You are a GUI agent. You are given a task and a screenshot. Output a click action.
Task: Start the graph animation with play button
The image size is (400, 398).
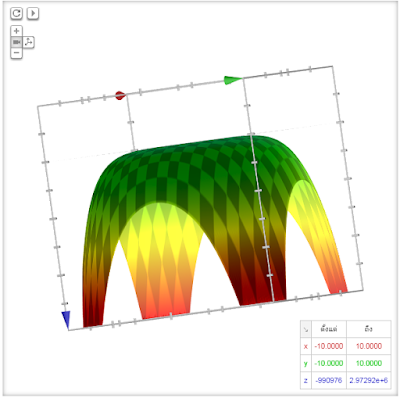[33, 13]
